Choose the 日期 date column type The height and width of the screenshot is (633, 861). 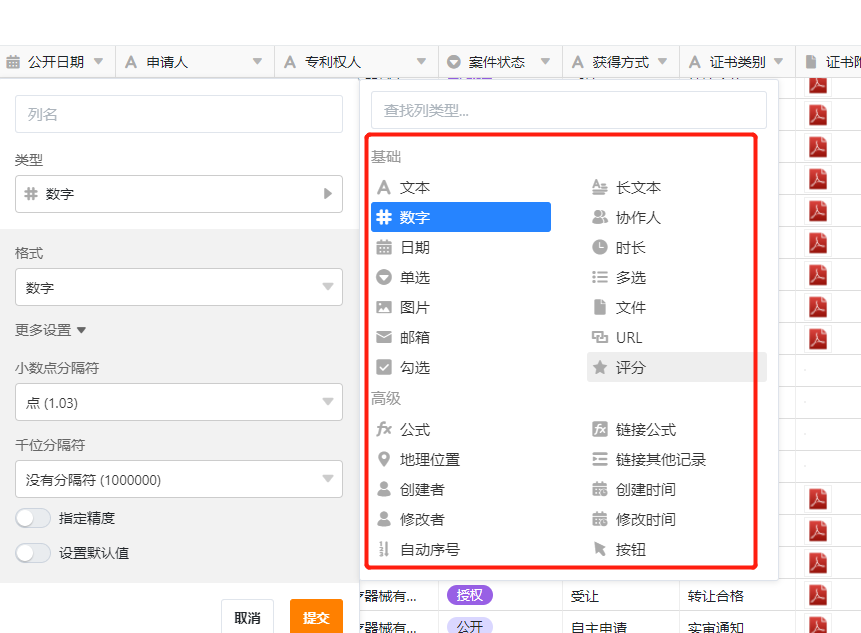pos(414,248)
